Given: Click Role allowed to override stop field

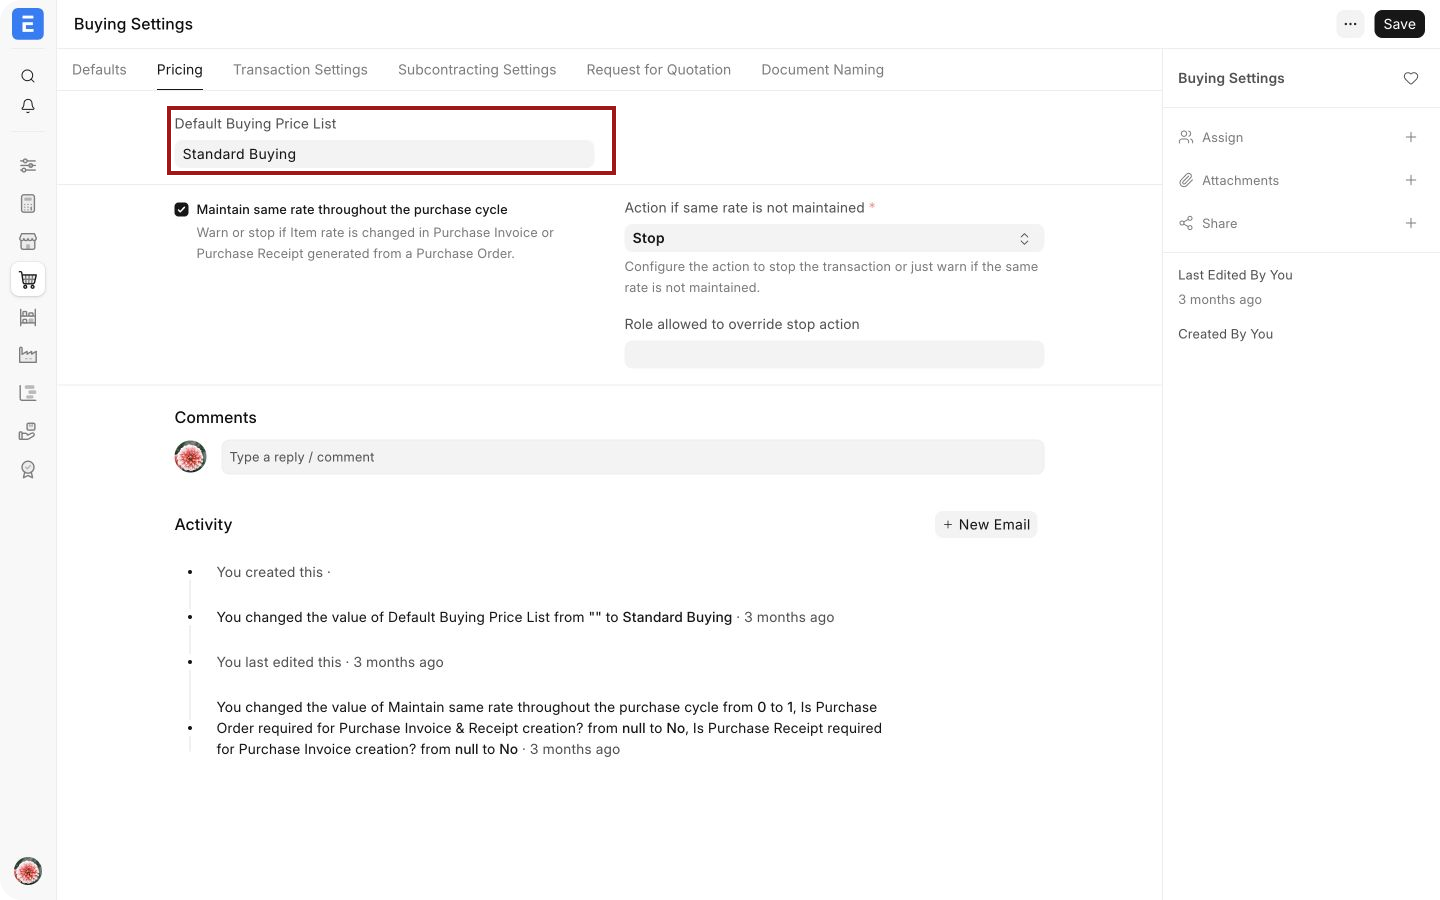Looking at the screenshot, I should click(834, 354).
